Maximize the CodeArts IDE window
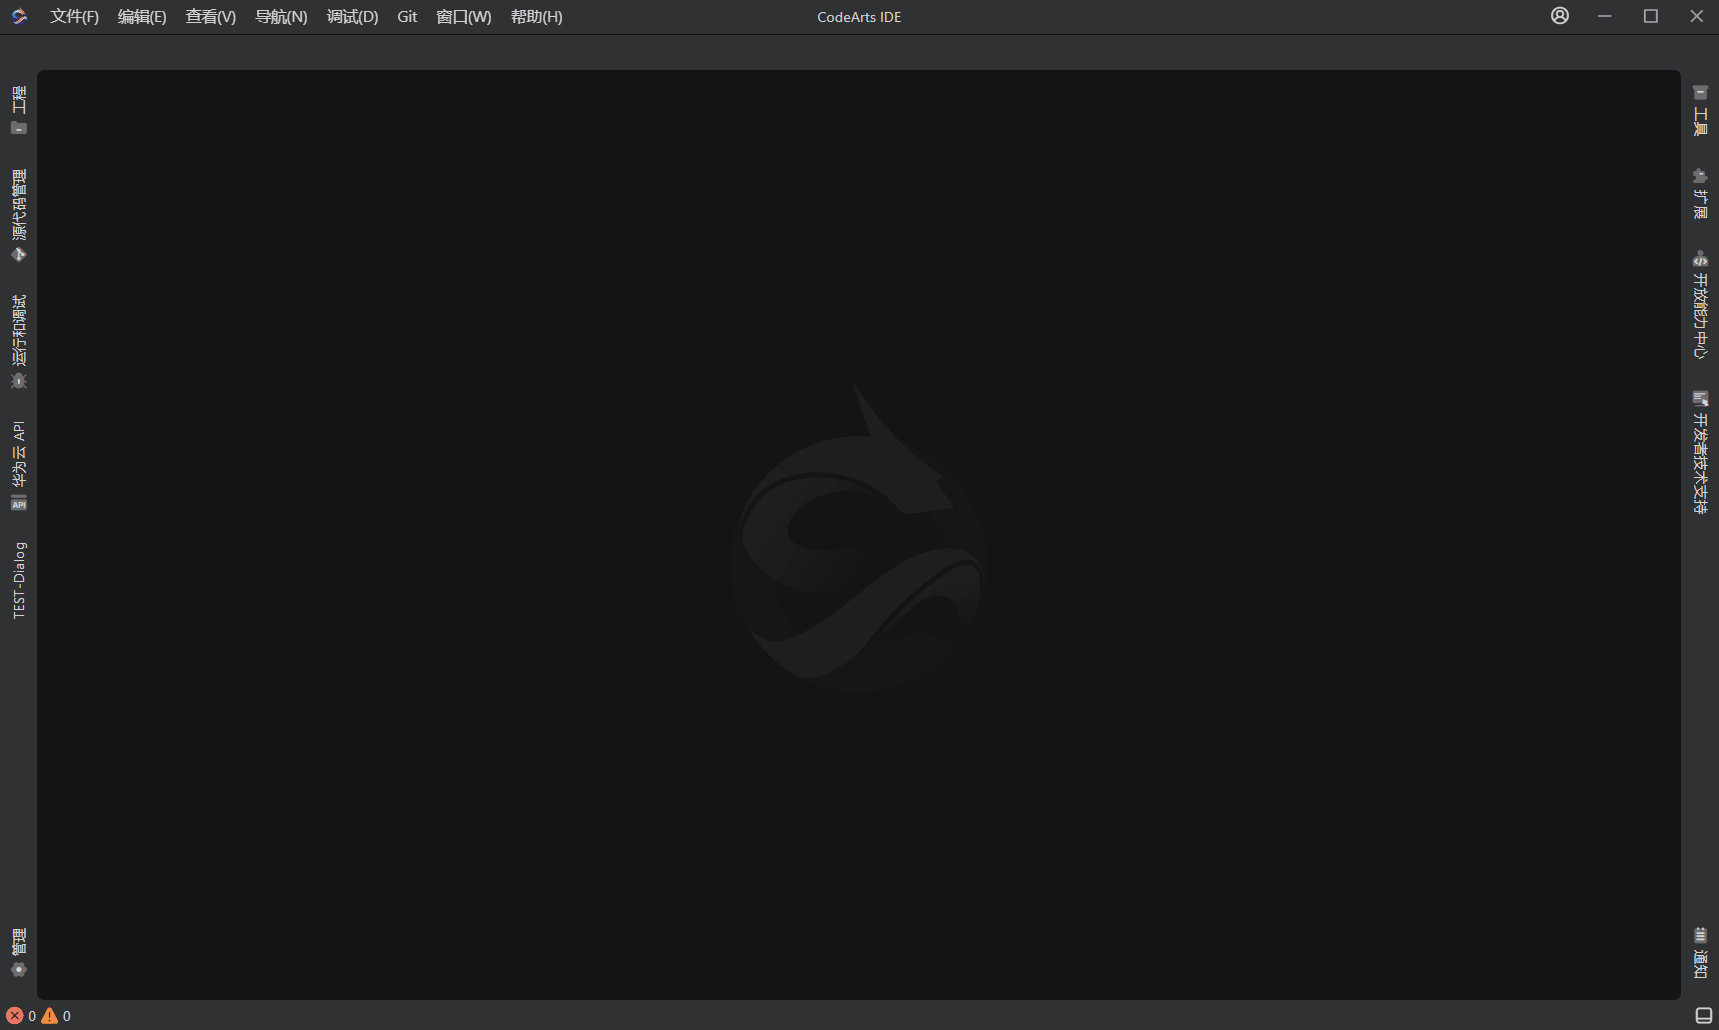 [x=1651, y=16]
